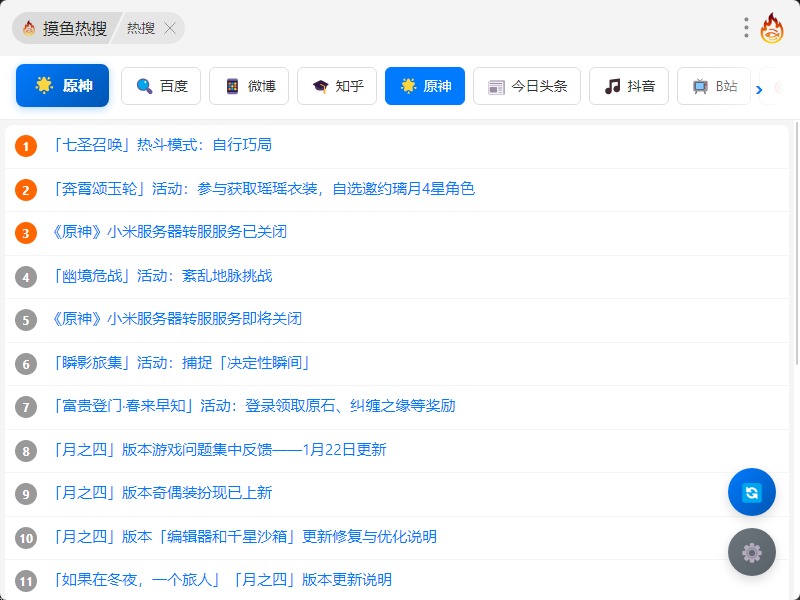Select the 知乎 tab

337,86
